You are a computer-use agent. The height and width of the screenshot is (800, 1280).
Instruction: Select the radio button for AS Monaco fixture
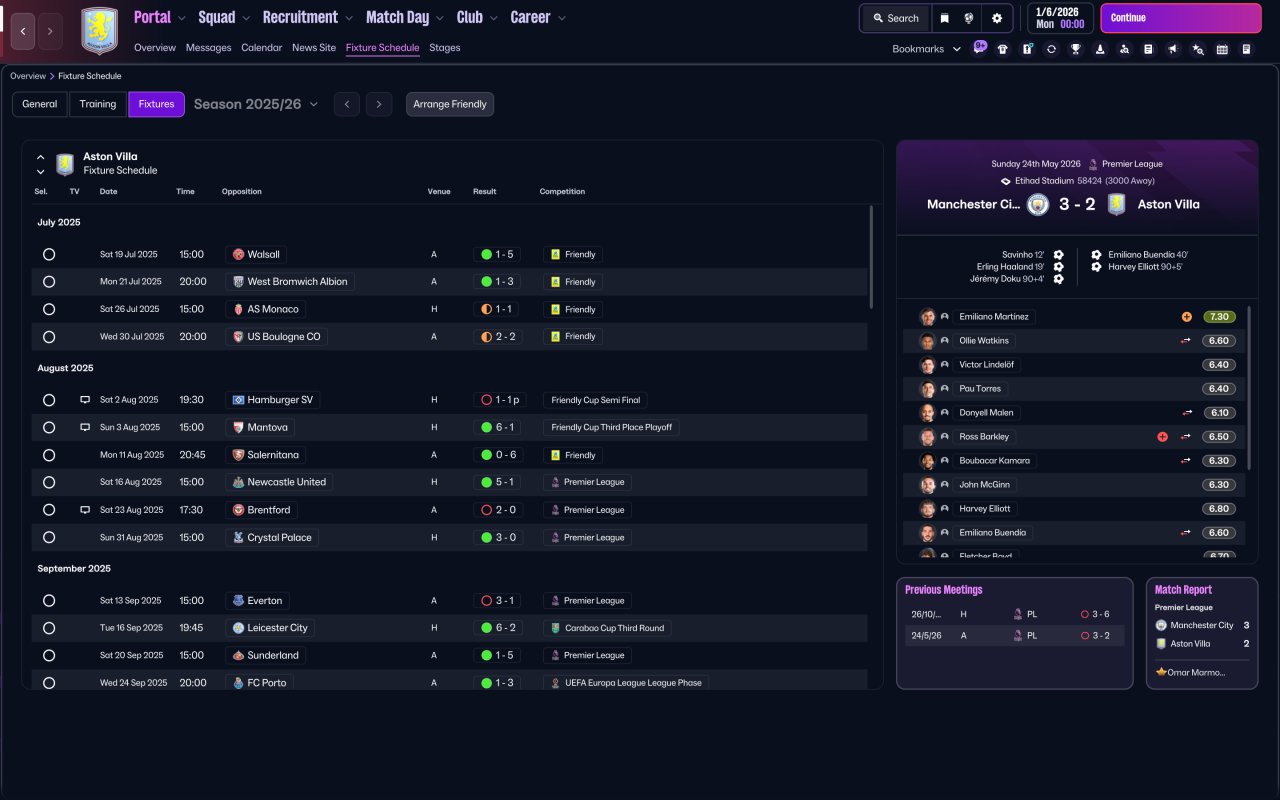(49, 310)
